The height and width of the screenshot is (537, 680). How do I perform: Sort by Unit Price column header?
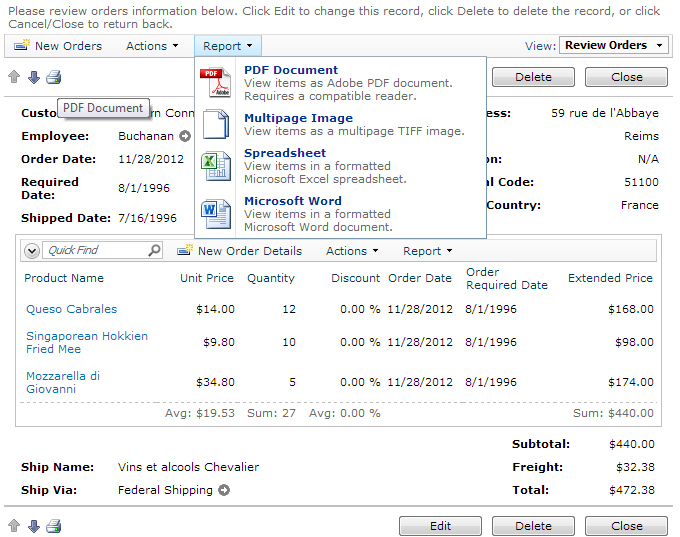[207, 278]
